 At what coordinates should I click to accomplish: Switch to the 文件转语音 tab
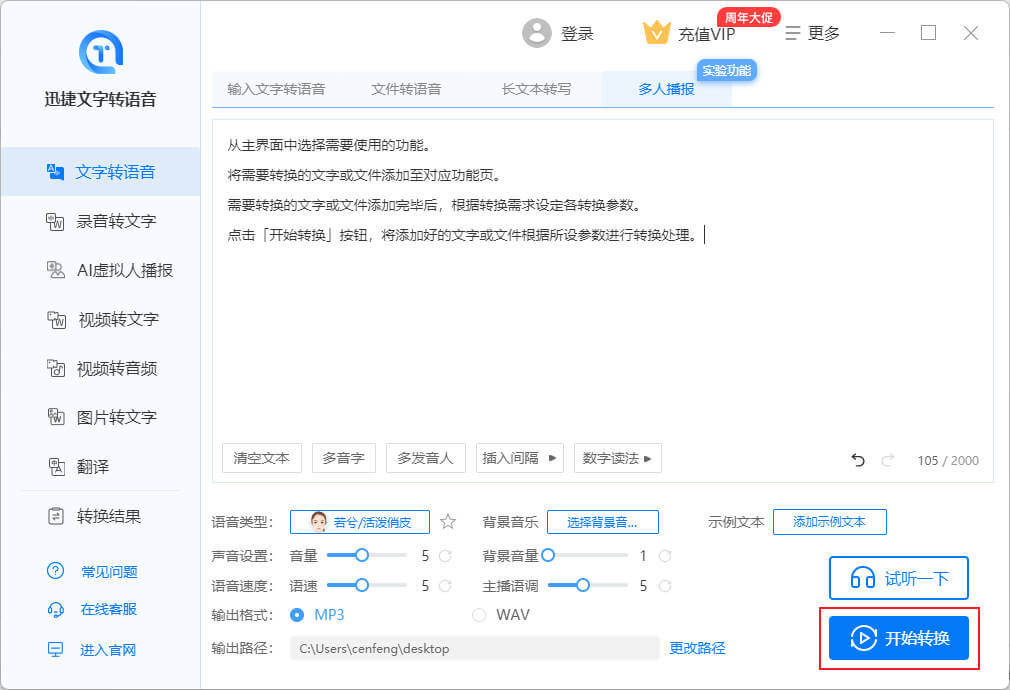[406, 89]
